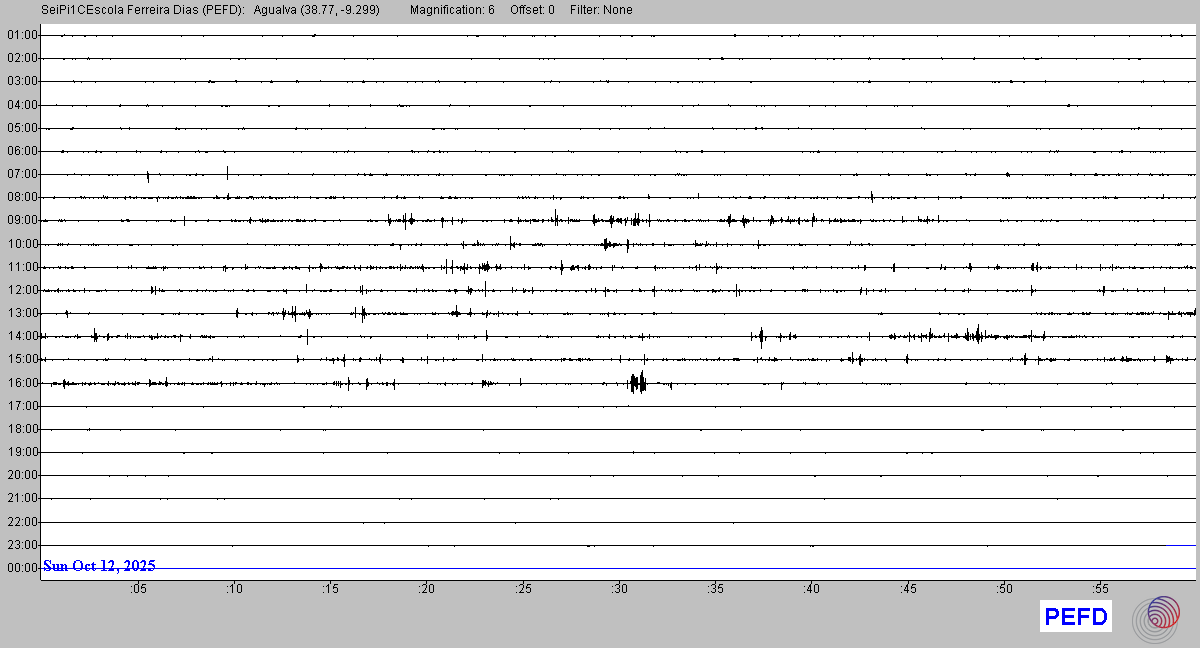Click the :45 minute axis label
1200x648 pixels.
click(907, 589)
